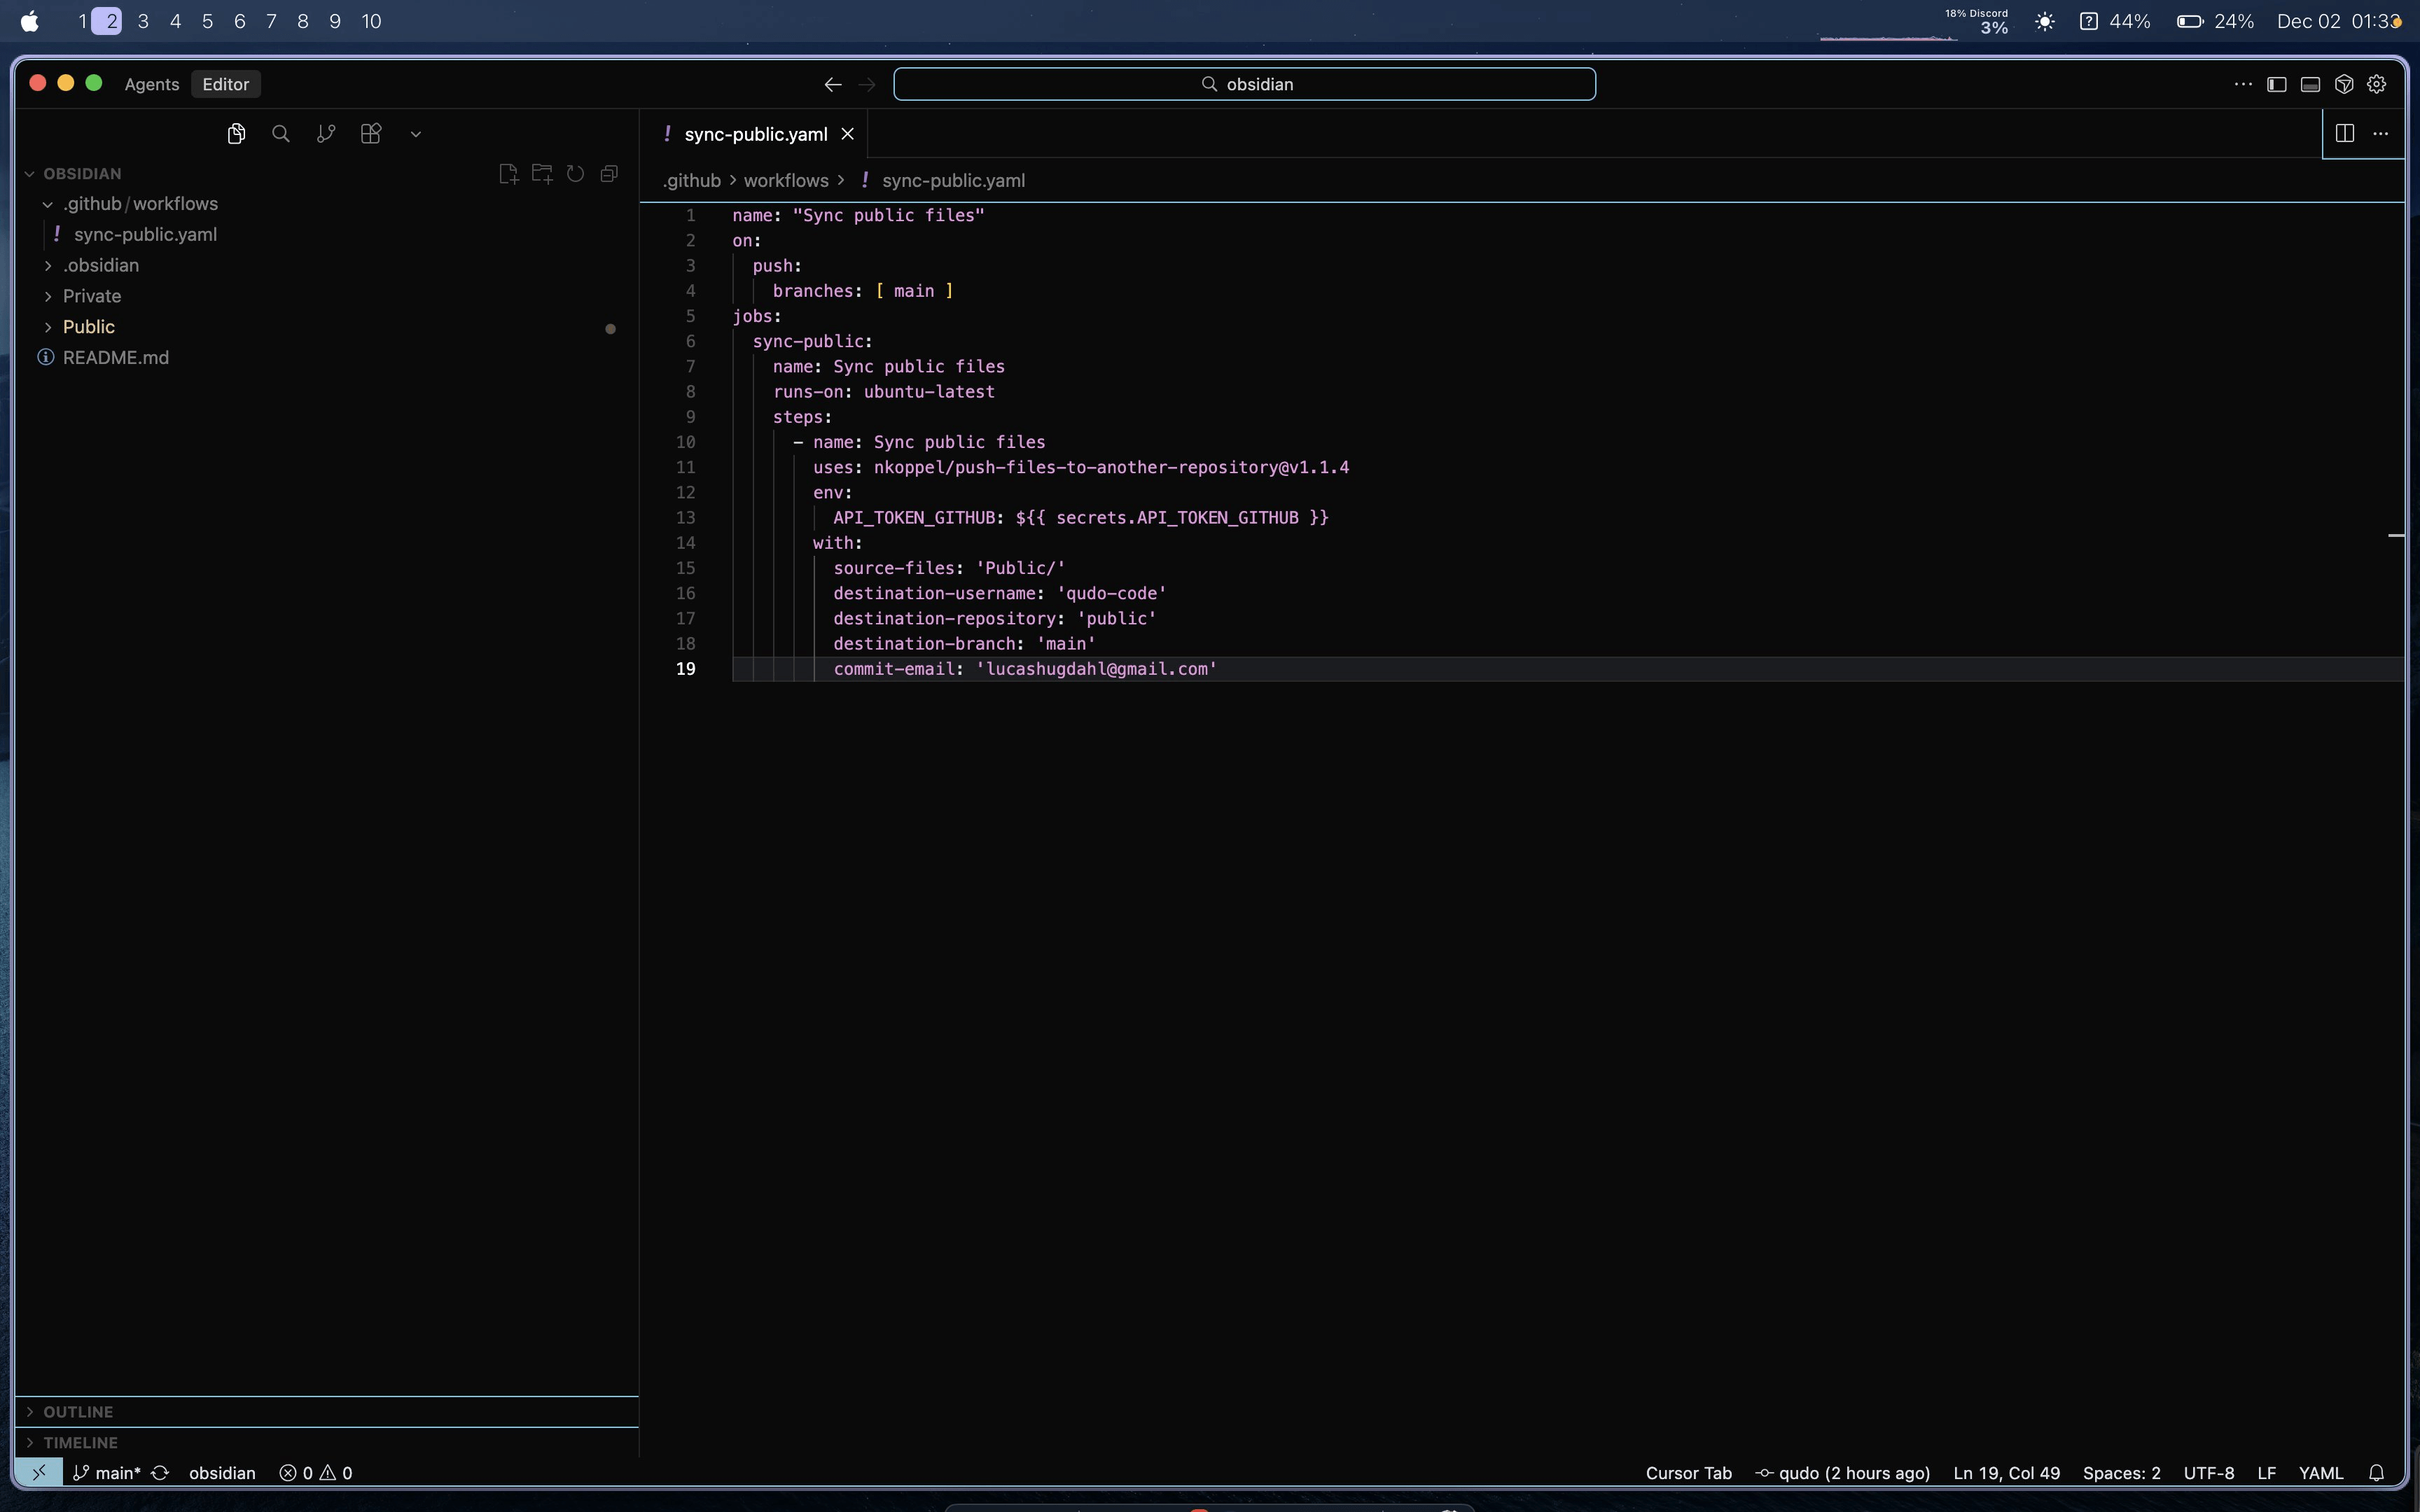Click the New File icon in explorer
The image size is (2420, 1512).
[x=508, y=174]
